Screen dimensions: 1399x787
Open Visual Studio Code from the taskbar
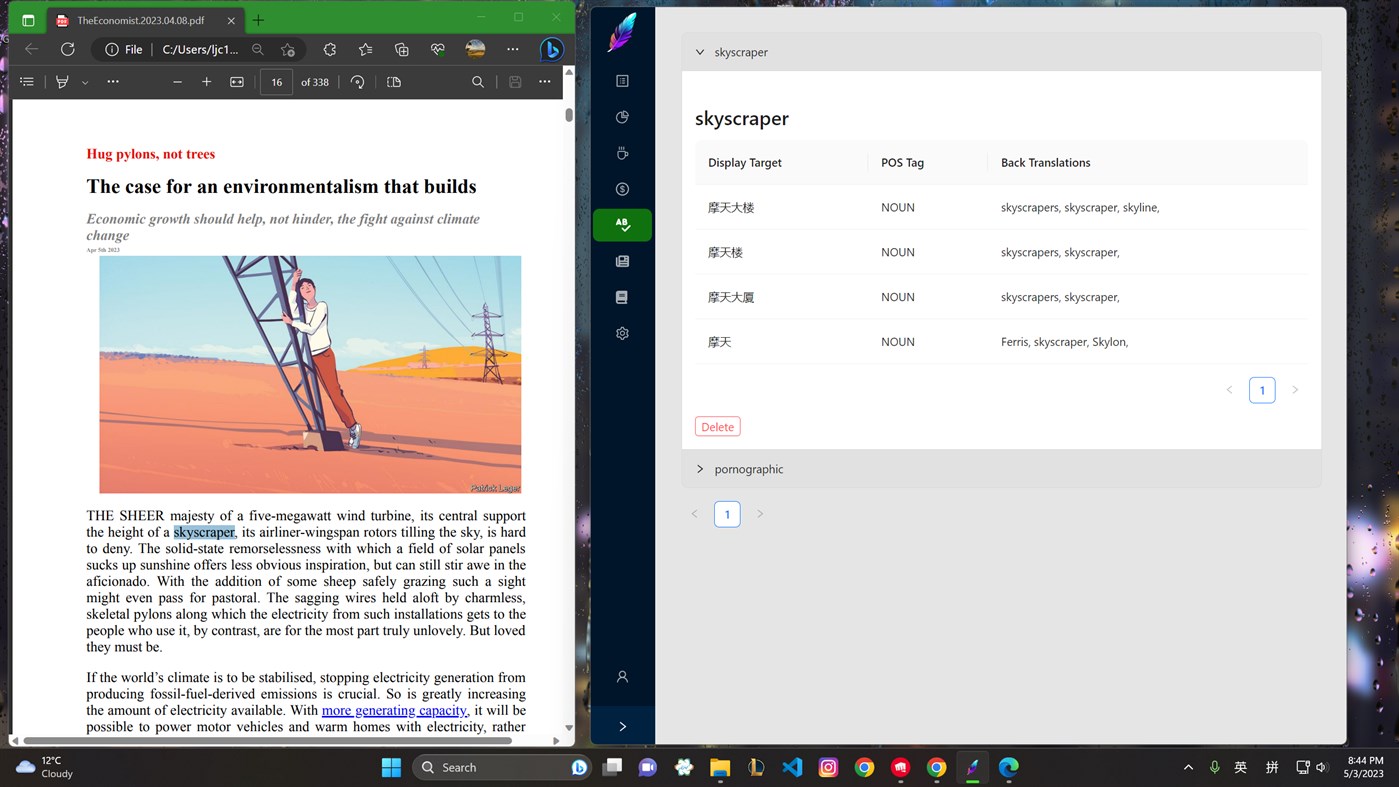click(x=792, y=767)
